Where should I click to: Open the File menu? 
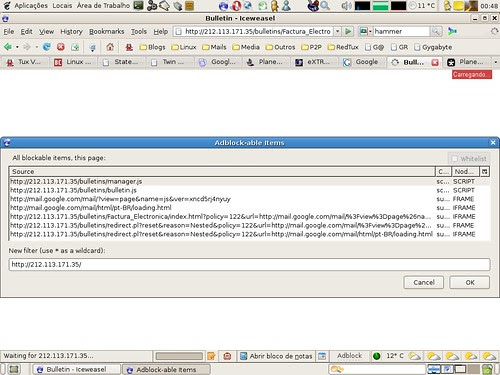coord(9,32)
